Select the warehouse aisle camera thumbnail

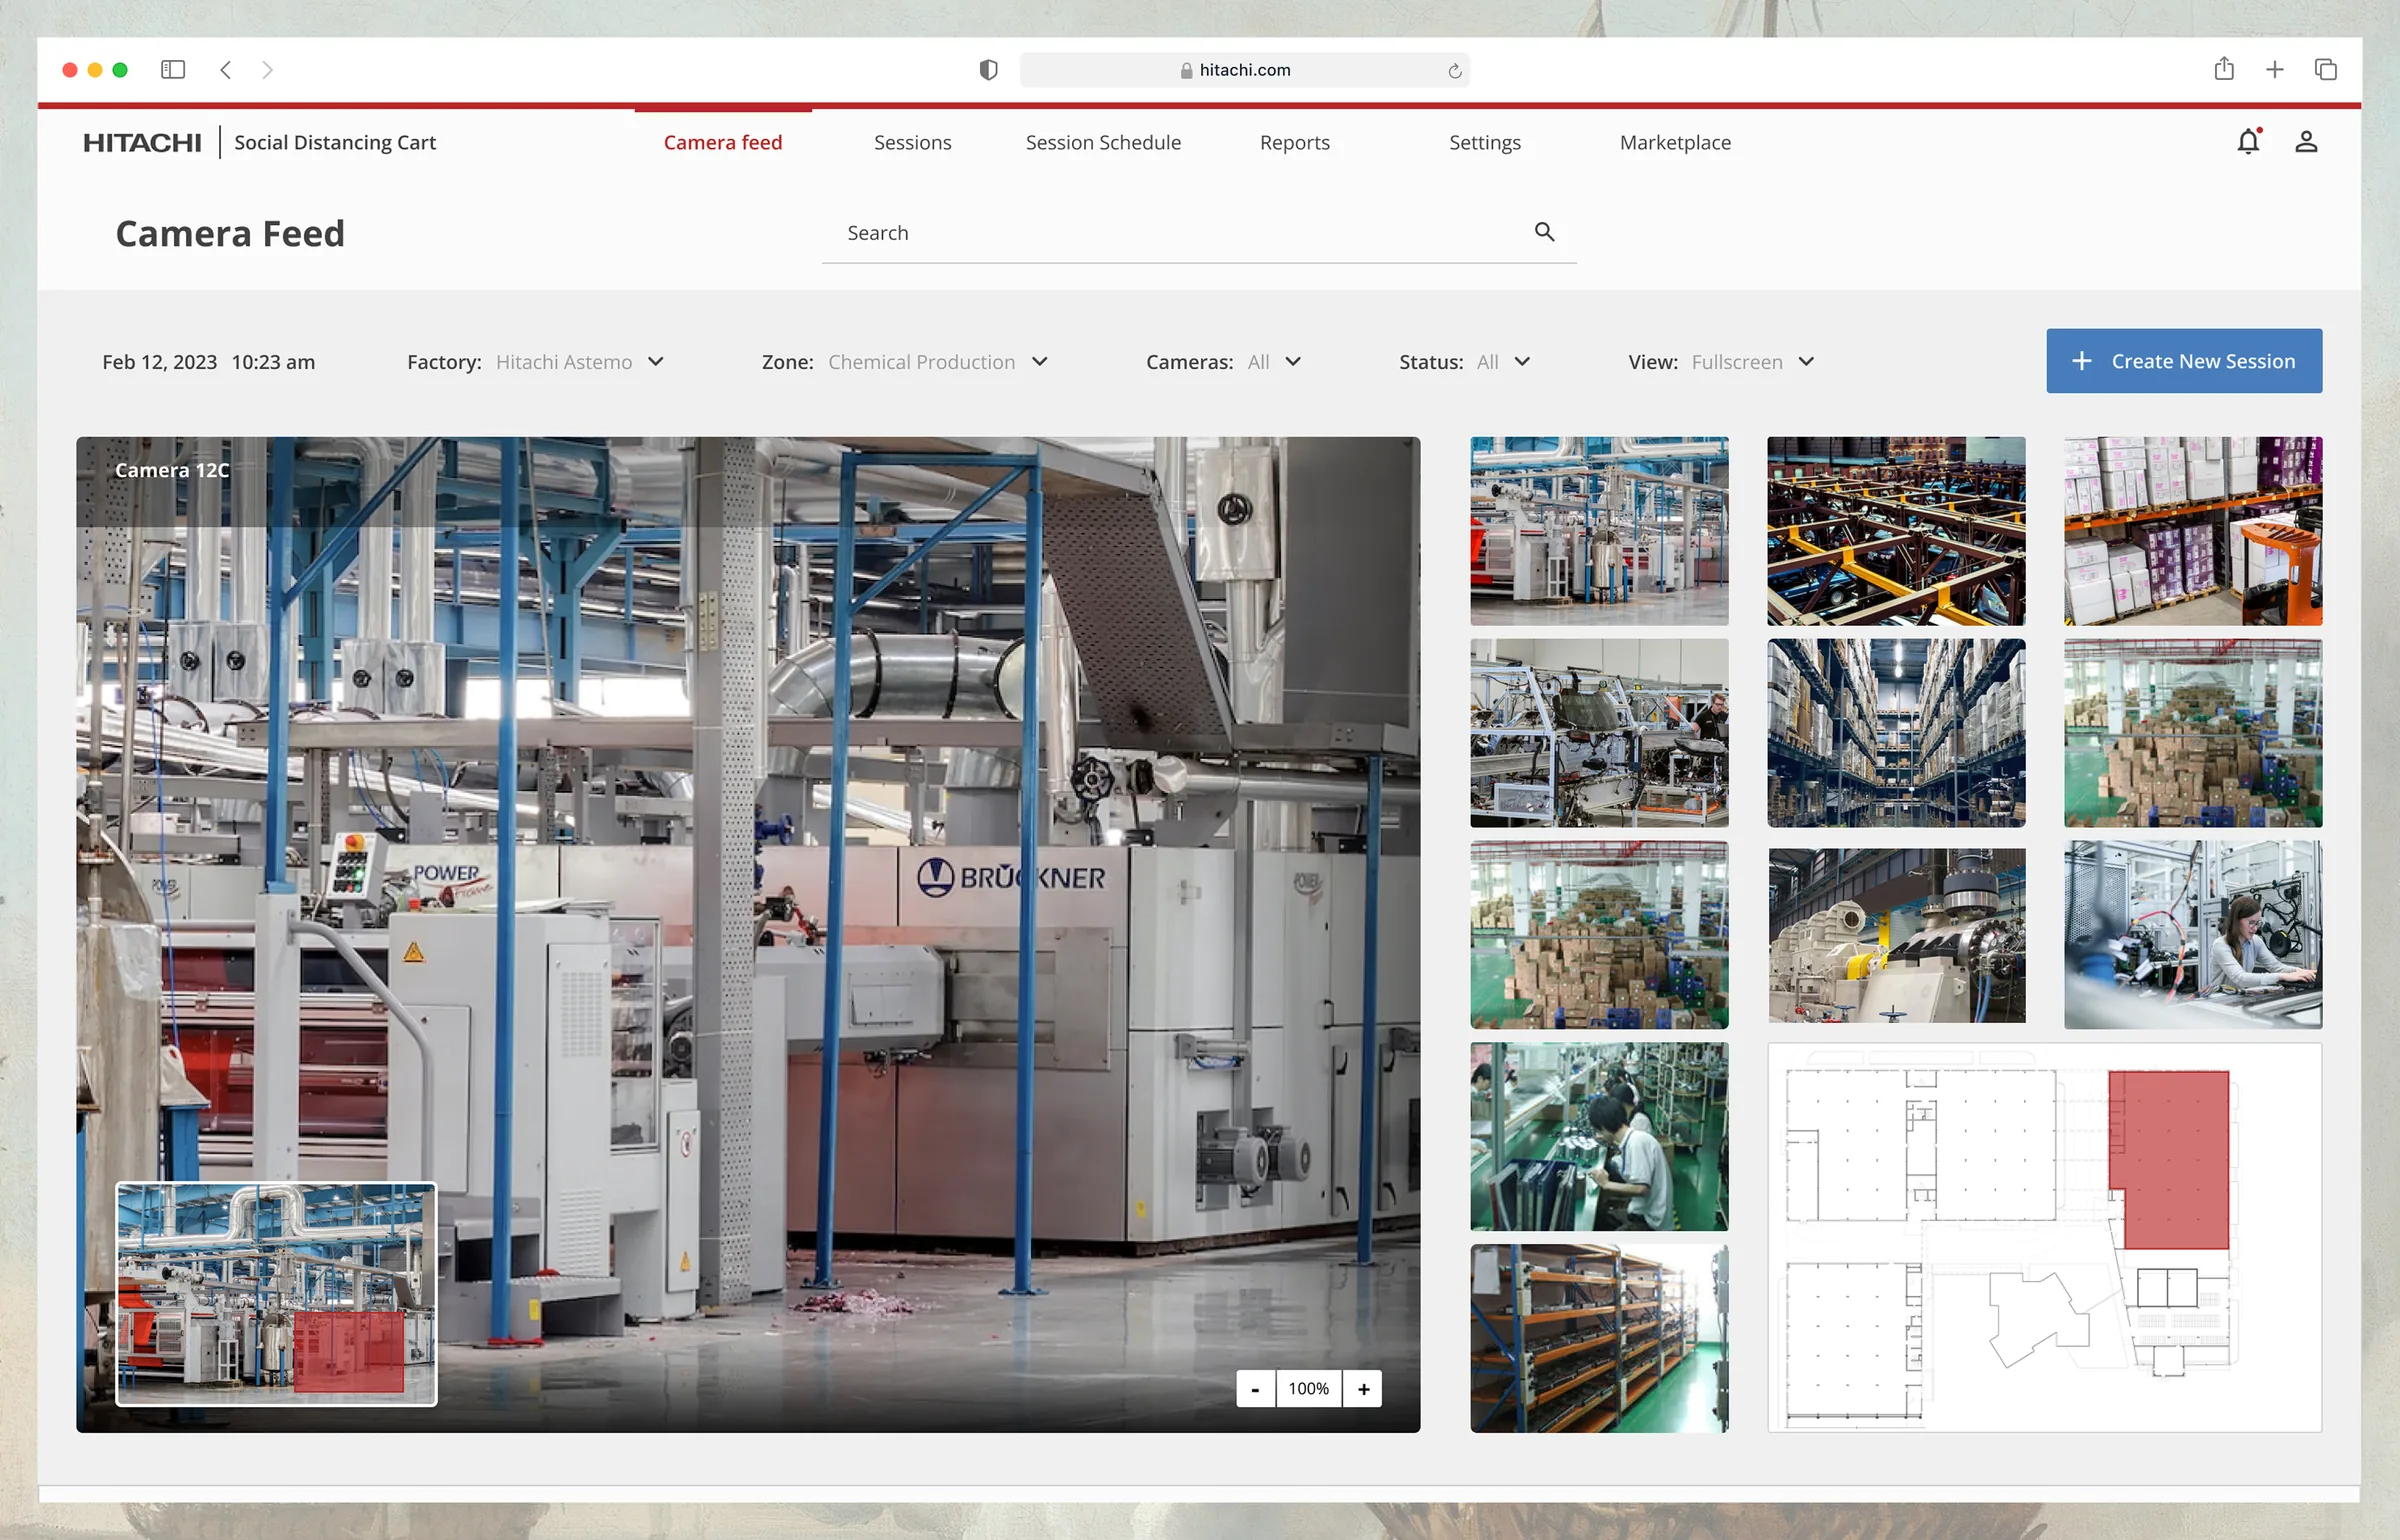tap(1896, 733)
